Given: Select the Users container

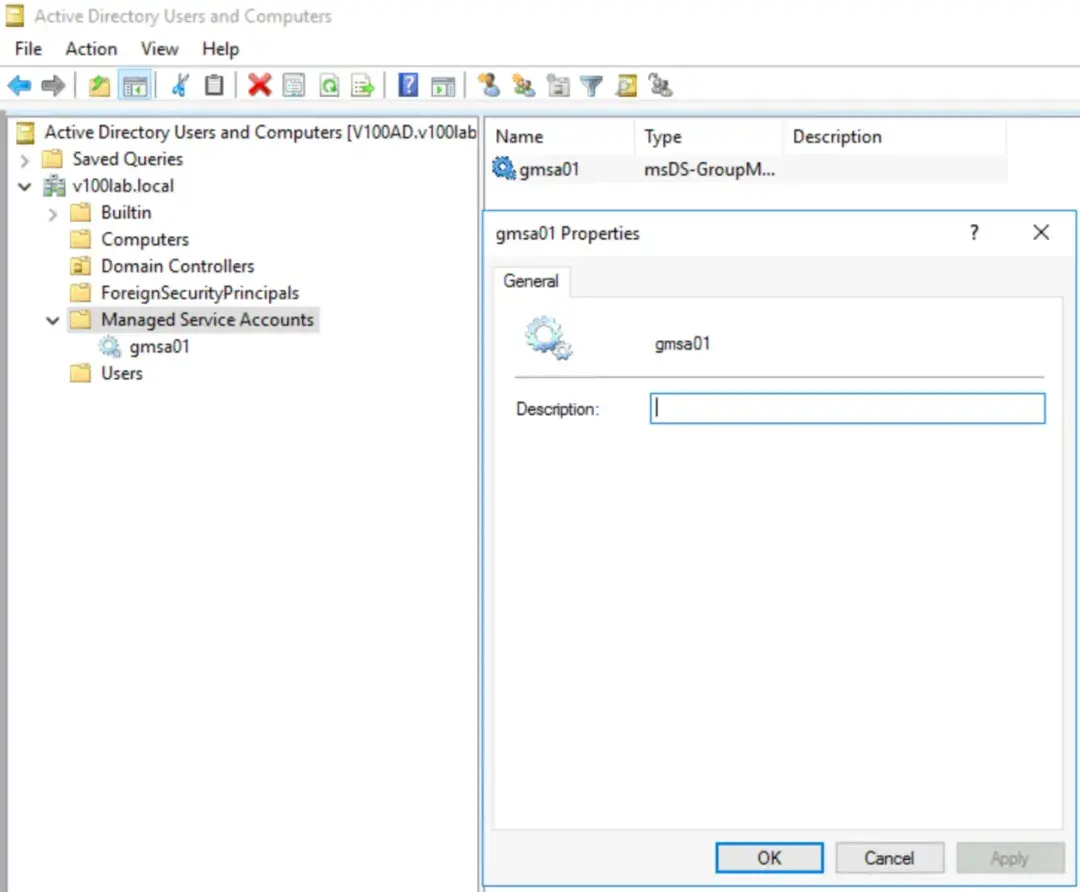Looking at the screenshot, I should tap(122, 373).
